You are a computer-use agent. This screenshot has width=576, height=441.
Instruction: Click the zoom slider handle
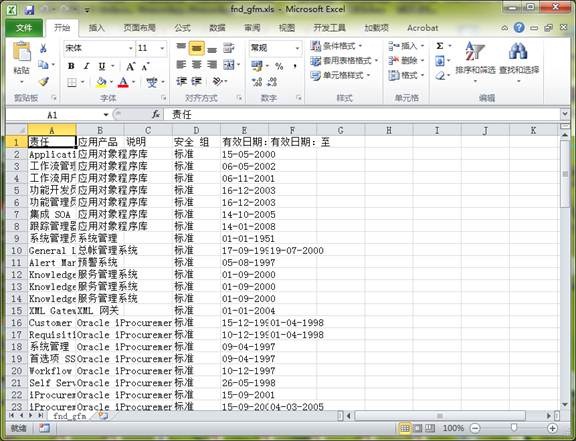coord(514,427)
